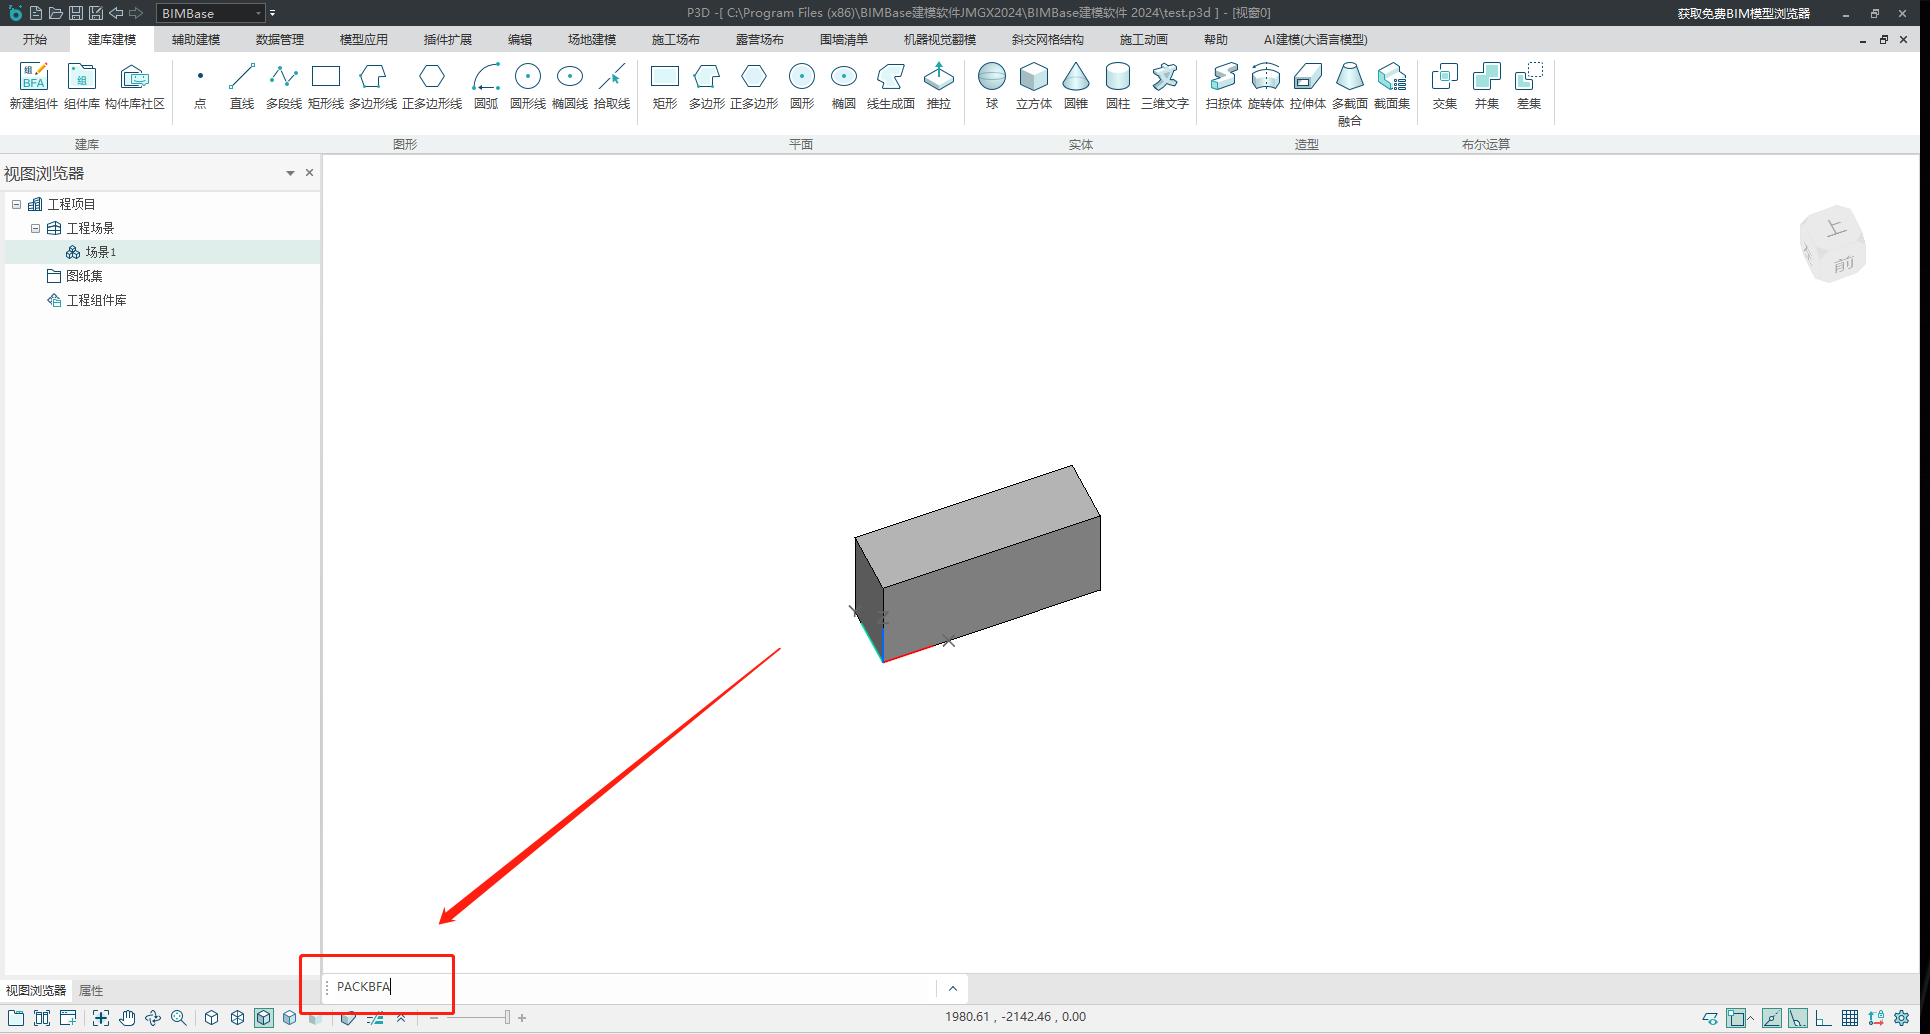
Task: Click the zoom slider handle in bottom toolbar
Action: pyautogui.click(x=507, y=1018)
